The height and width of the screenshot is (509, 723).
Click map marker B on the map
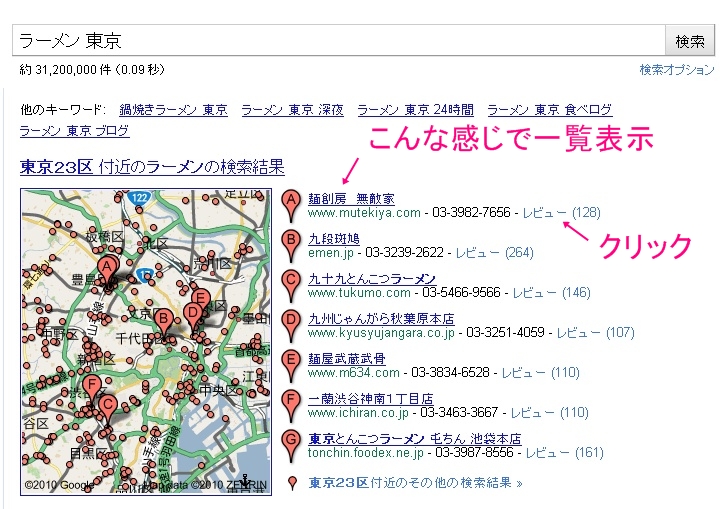[163, 322]
